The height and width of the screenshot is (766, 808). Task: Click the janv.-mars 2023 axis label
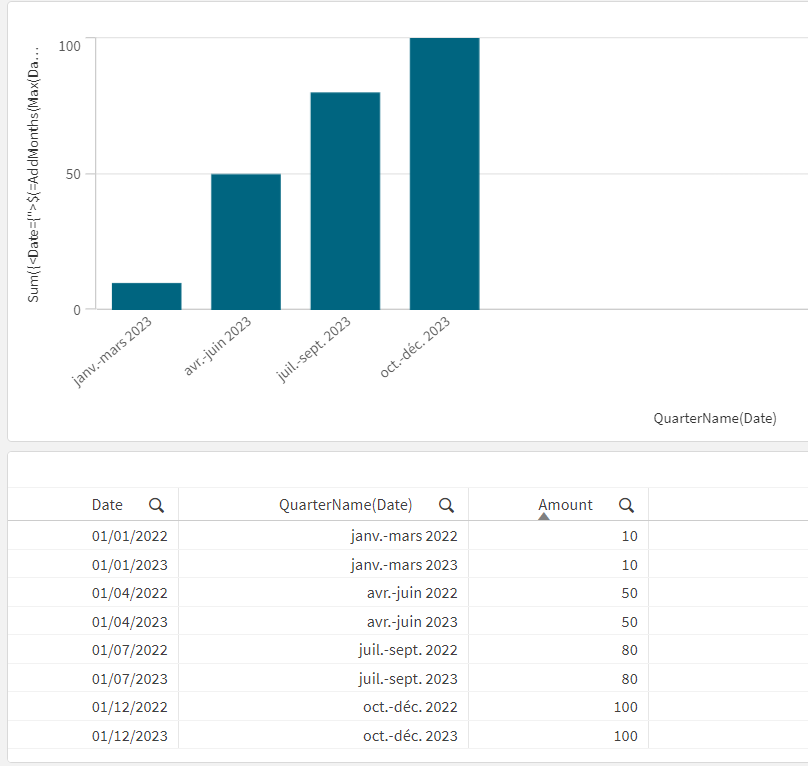(x=111, y=352)
